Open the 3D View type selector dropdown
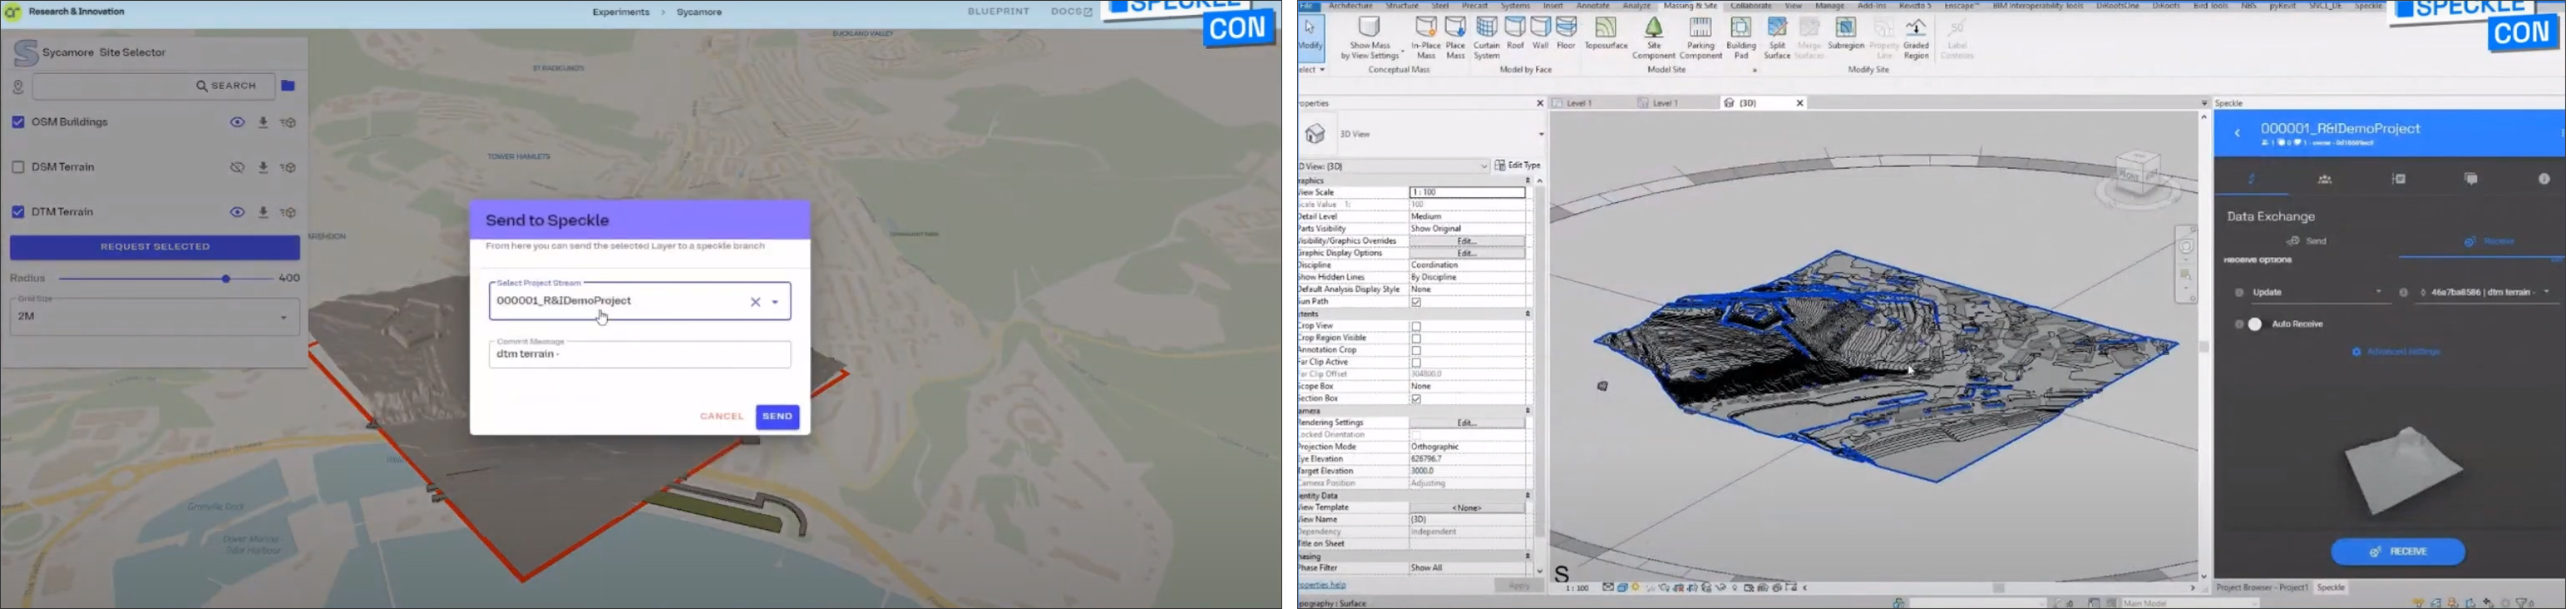The width and height of the screenshot is (2576, 609). point(1541,134)
